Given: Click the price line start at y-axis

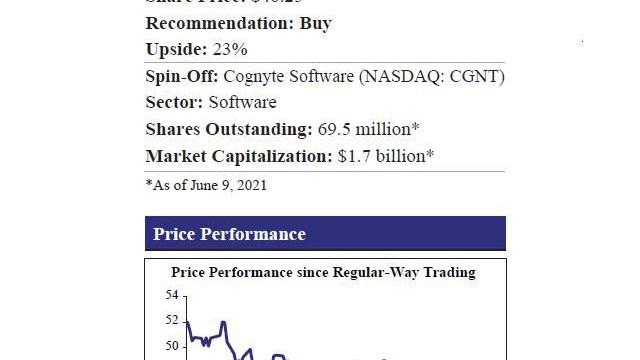Looking at the screenshot, I should [188, 323].
